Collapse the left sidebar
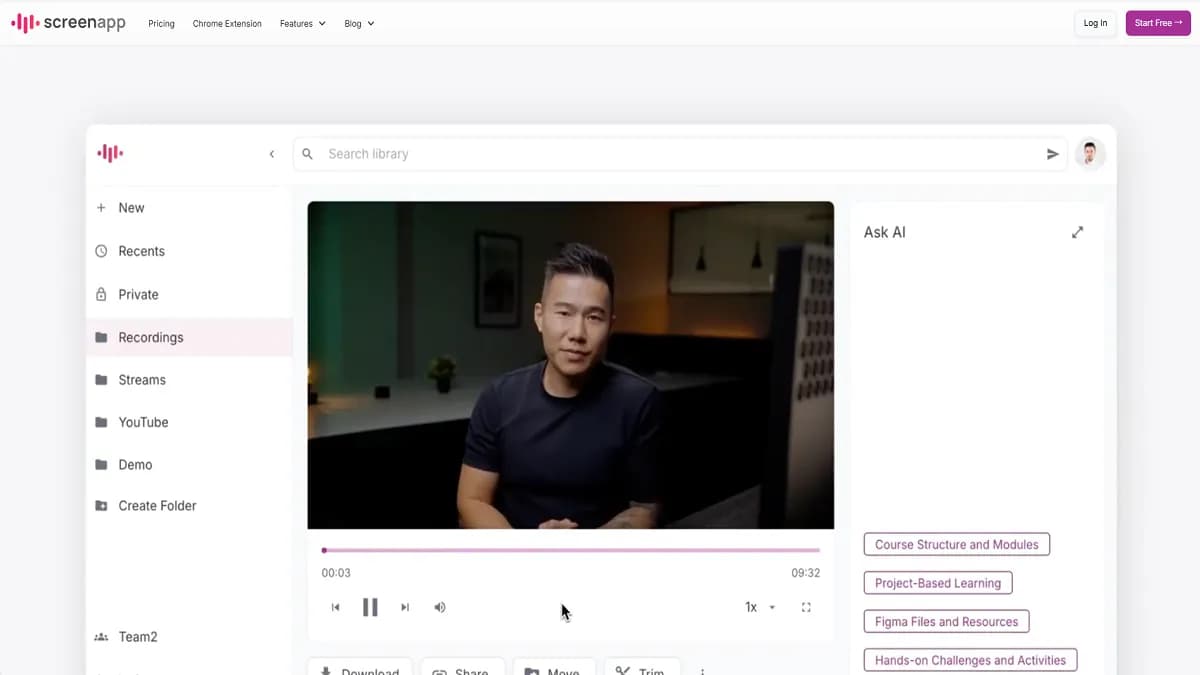Screen dimensions: 1200x675 [272, 154]
